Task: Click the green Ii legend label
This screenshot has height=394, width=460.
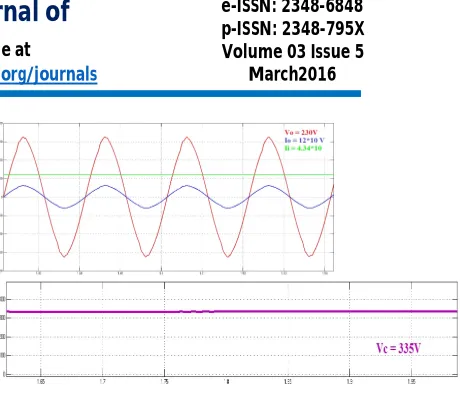Action: 303,148
